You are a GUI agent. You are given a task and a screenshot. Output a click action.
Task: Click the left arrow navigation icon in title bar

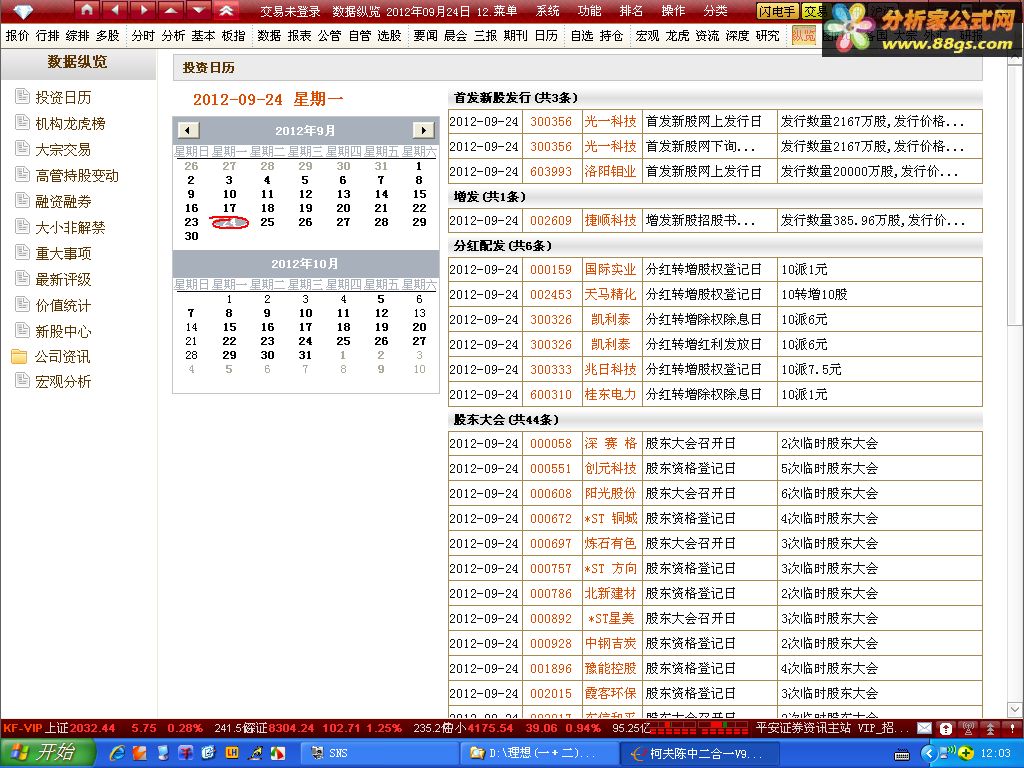115,10
